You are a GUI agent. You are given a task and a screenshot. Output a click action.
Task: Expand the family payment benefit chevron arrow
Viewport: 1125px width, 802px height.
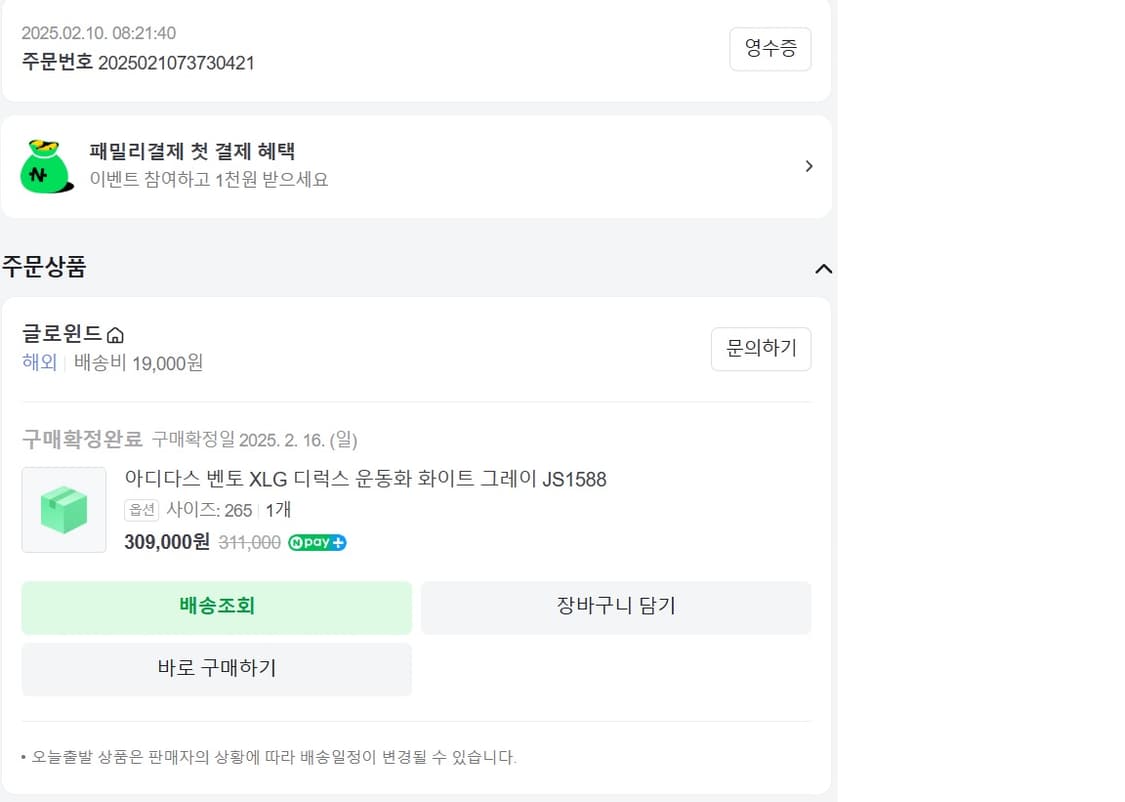point(809,166)
